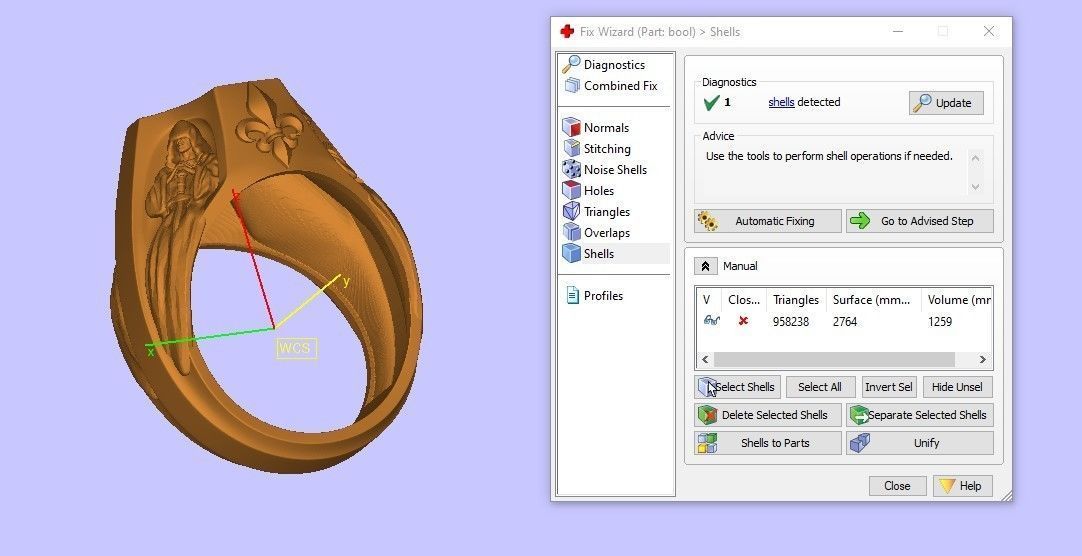Click the Invert Sel button
The width and height of the screenshot is (1082, 556).
pos(889,387)
